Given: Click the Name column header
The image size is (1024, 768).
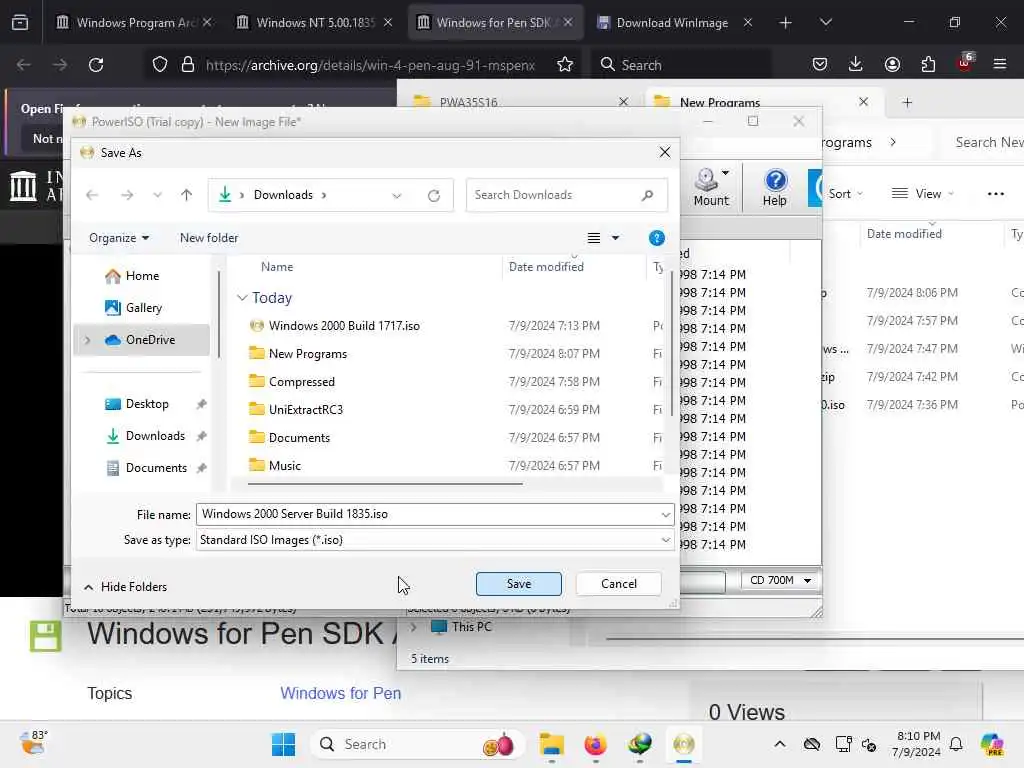Looking at the screenshot, I should [x=277, y=267].
